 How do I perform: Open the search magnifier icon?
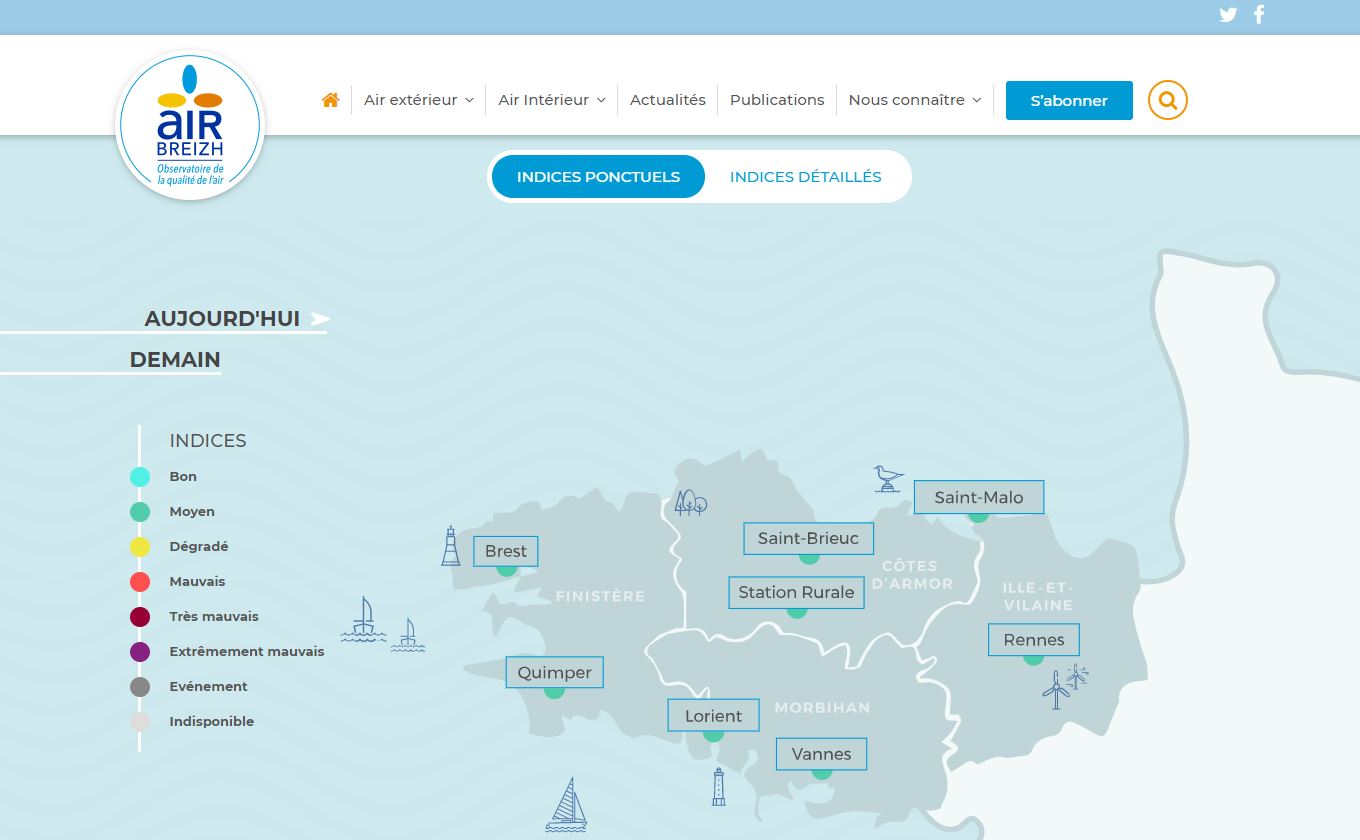pos(1167,100)
